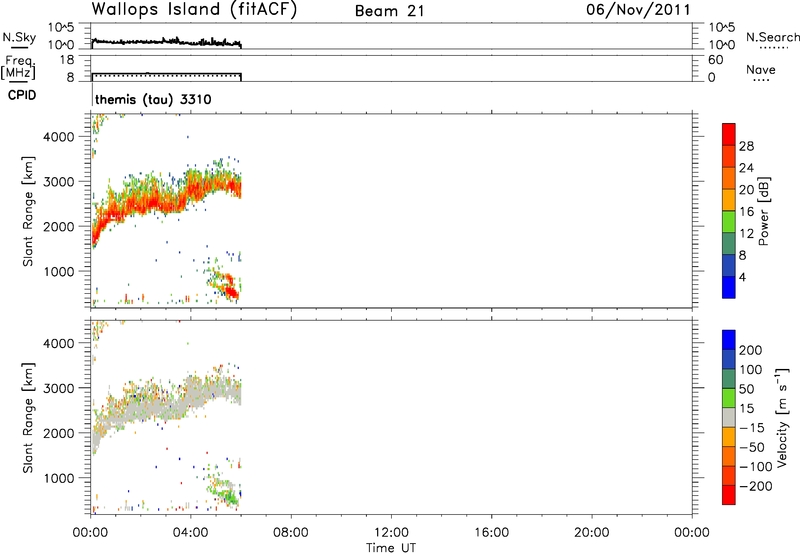Pick the red top segment of power colorbar

pos(729,134)
